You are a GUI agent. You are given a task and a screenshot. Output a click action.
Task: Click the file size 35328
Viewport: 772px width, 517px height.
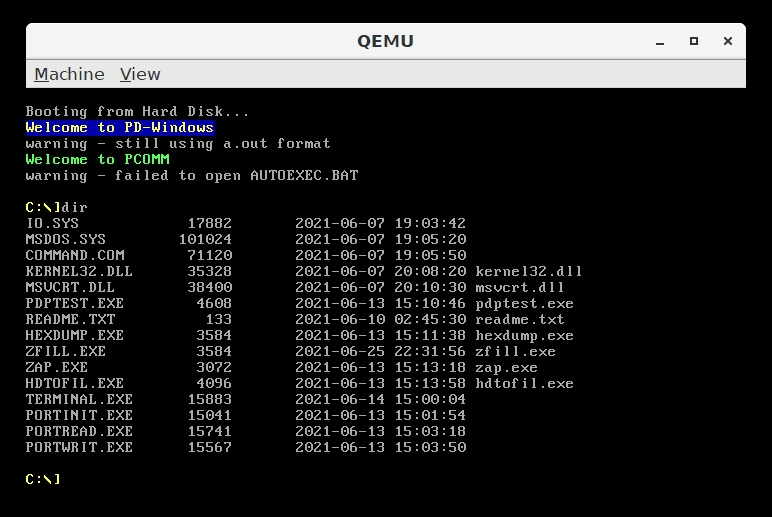click(x=210, y=272)
